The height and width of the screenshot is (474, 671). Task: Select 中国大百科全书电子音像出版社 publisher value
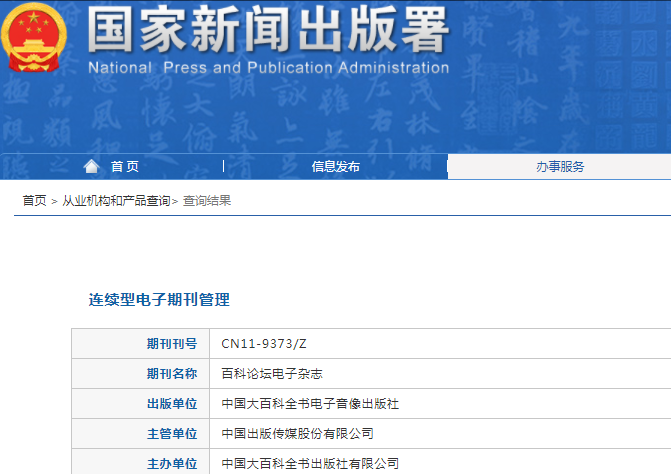310,404
